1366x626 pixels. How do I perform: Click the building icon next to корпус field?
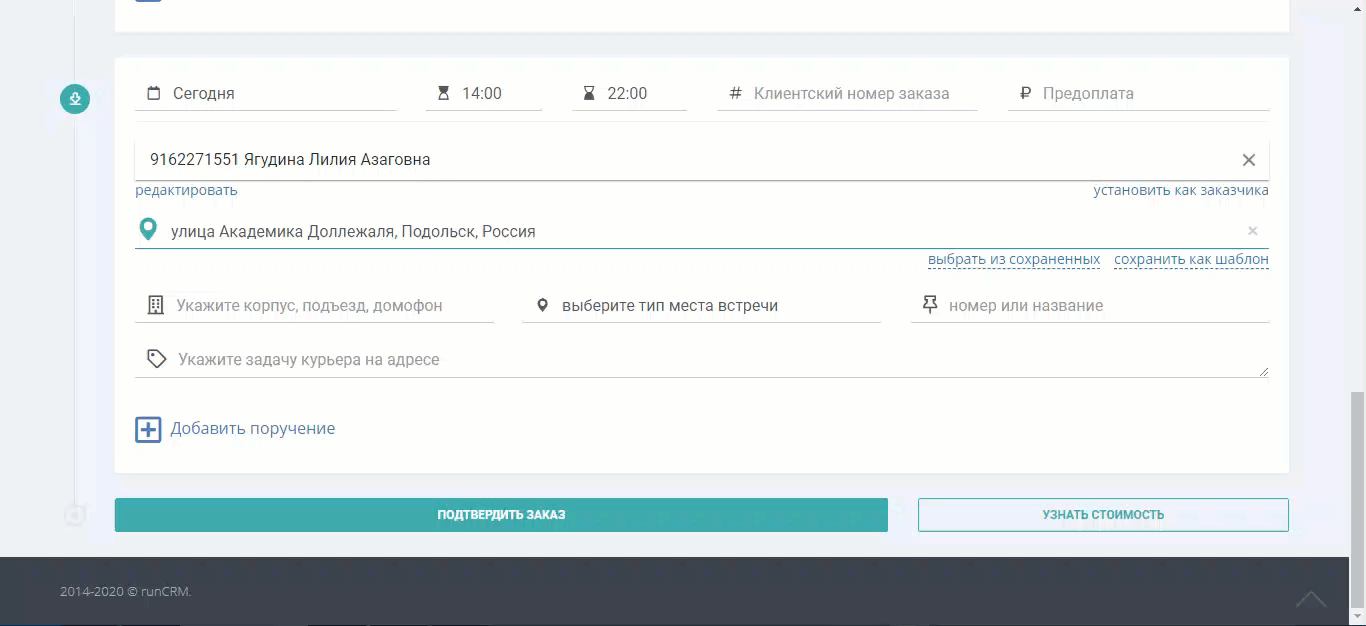click(155, 305)
